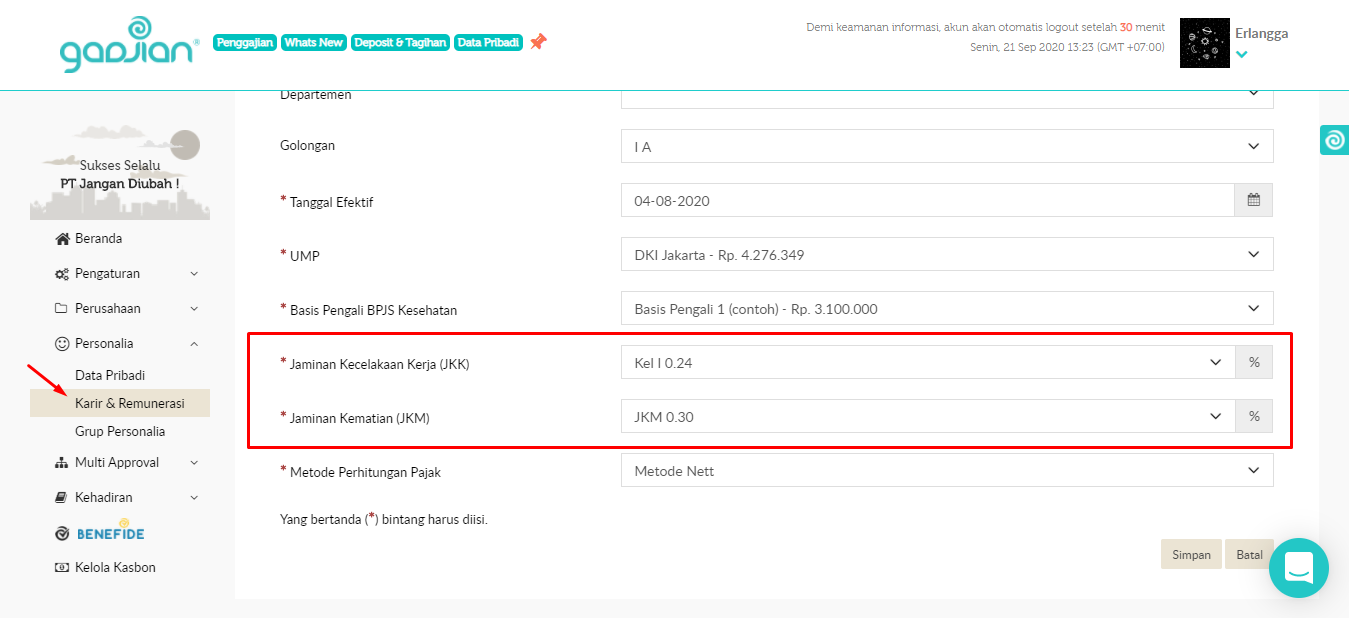Collapse the Personalia menu
The width and height of the screenshot is (1349, 618).
[x=120, y=343]
